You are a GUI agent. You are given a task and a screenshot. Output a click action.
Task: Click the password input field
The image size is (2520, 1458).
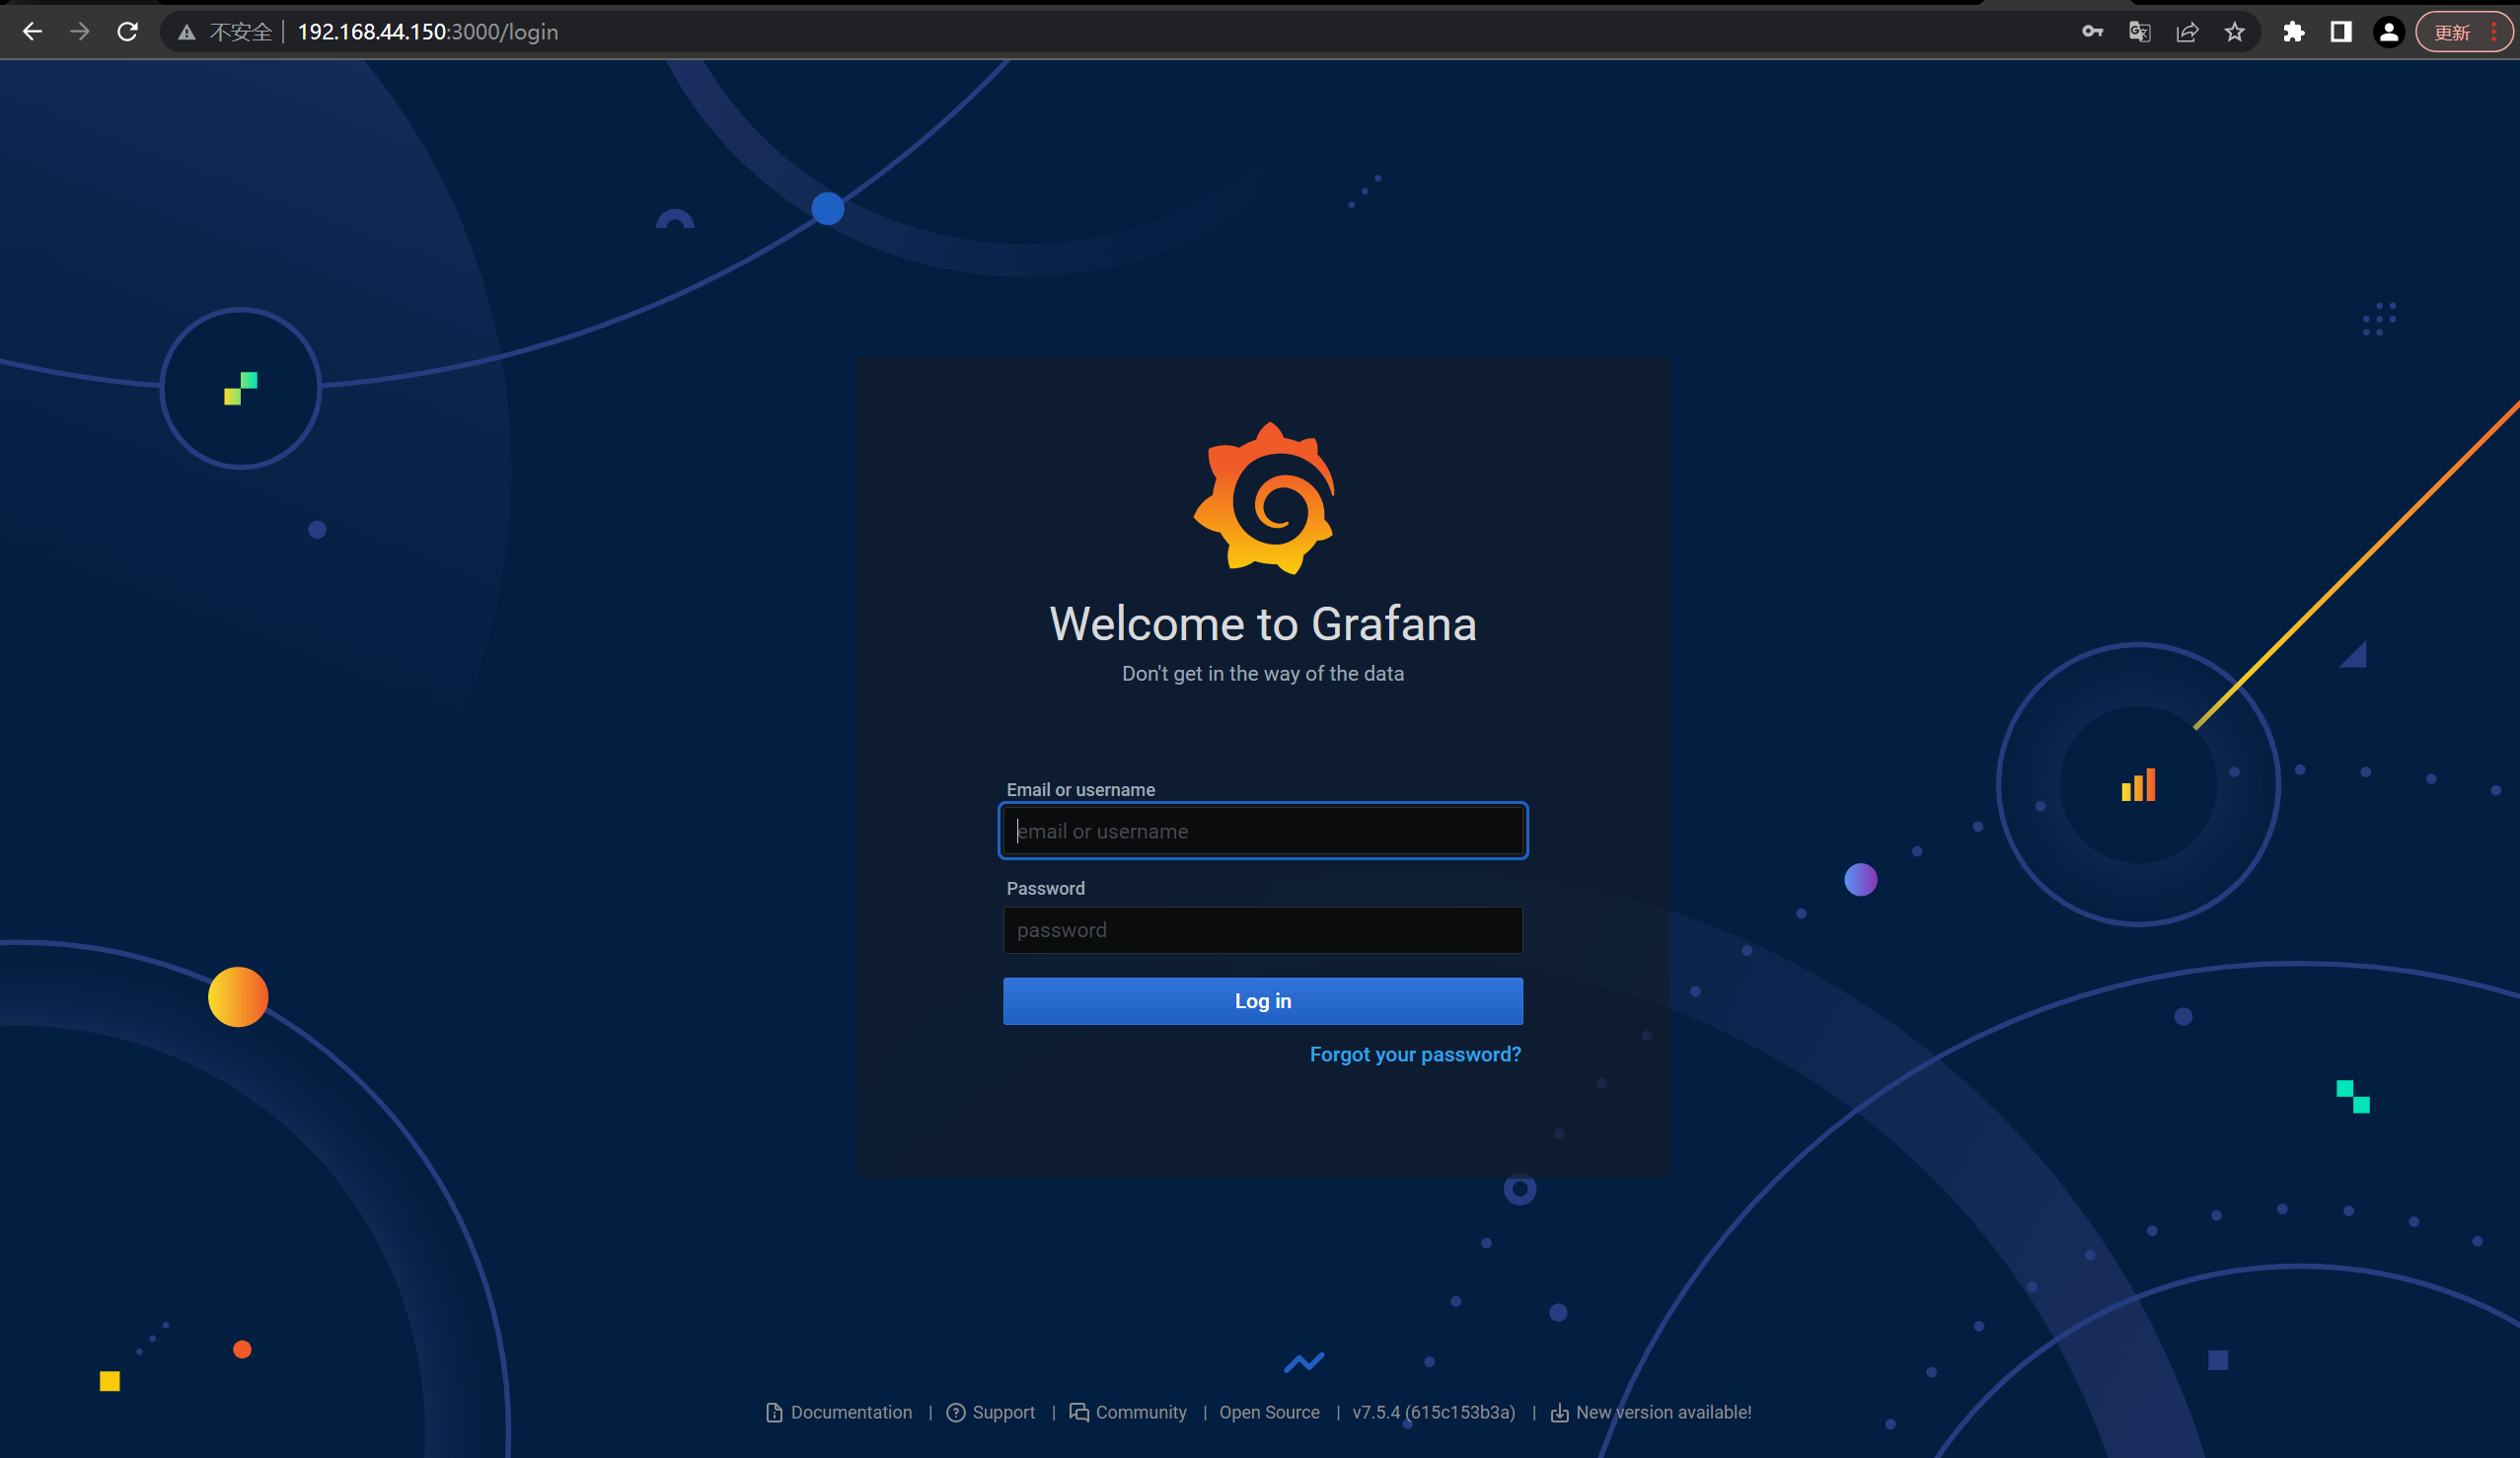(1263, 930)
